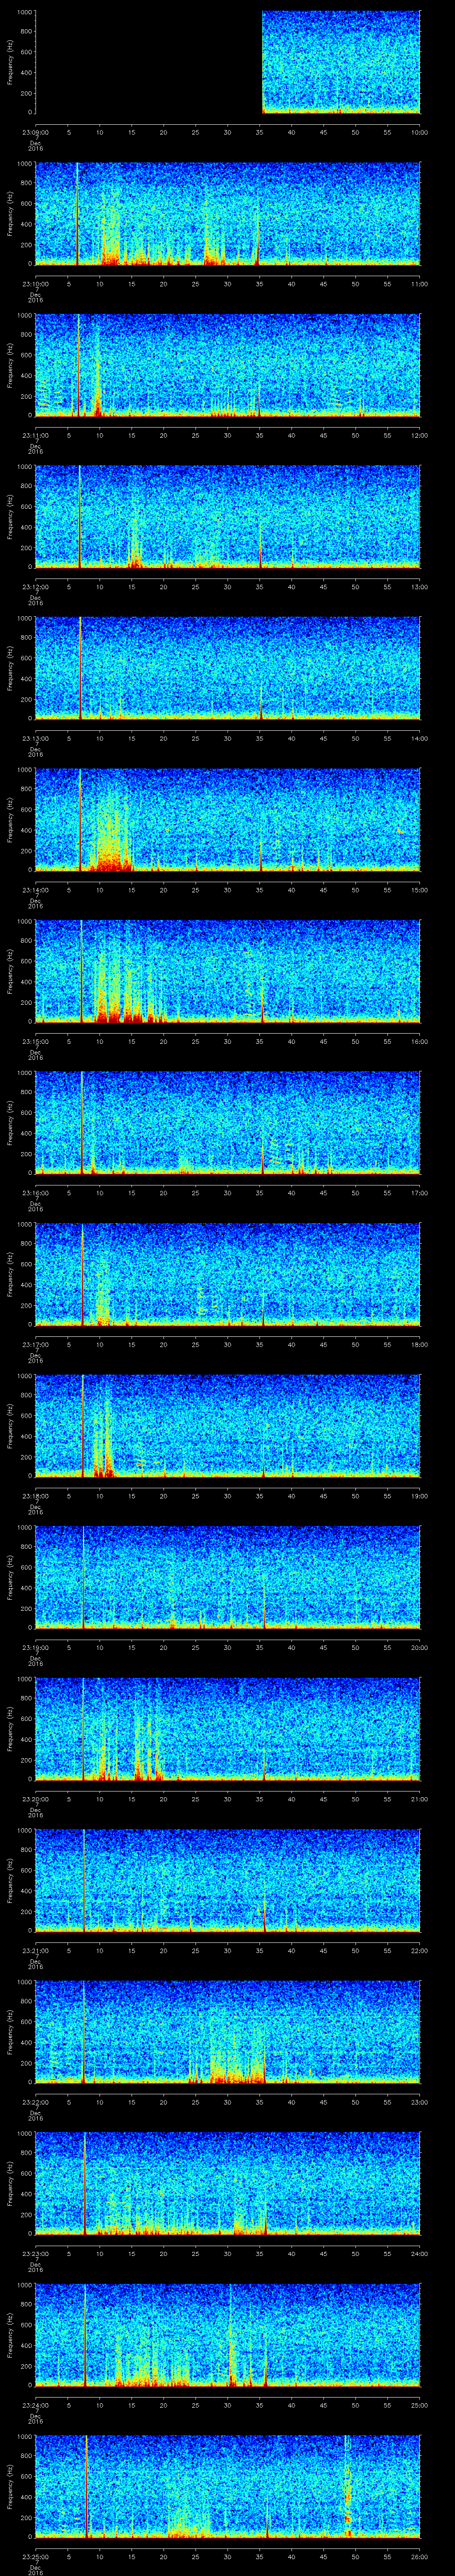Screen dimensions: 455x2576
Task: Click the 23:15:00 time axis label
Action: [x=36, y=1041]
